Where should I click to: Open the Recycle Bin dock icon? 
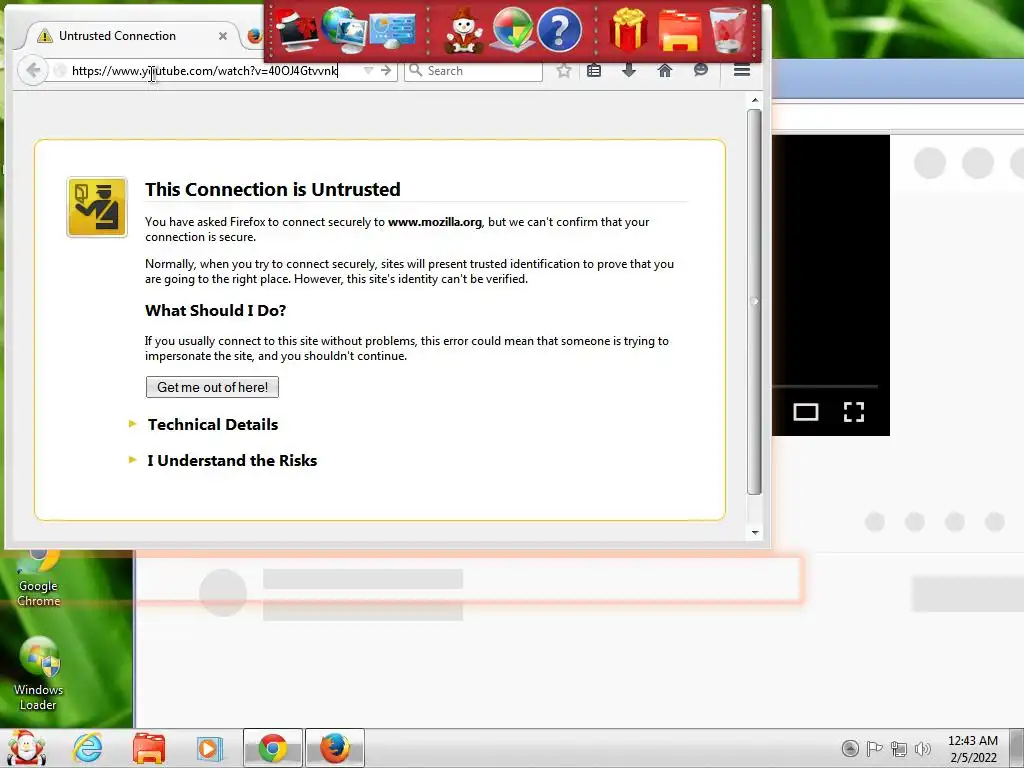tap(728, 30)
